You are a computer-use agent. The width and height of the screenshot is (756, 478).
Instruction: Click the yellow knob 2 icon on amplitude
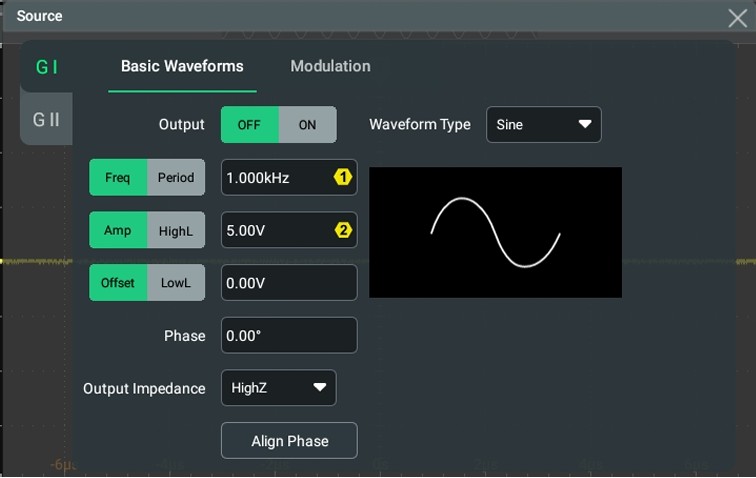[342, 230]
